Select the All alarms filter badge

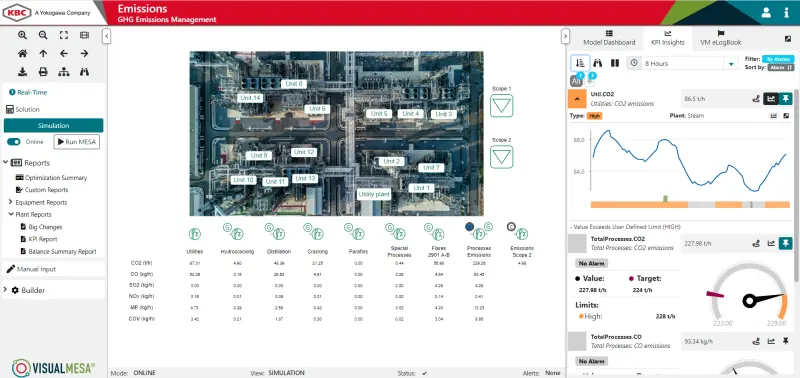(x=576, y=81)
